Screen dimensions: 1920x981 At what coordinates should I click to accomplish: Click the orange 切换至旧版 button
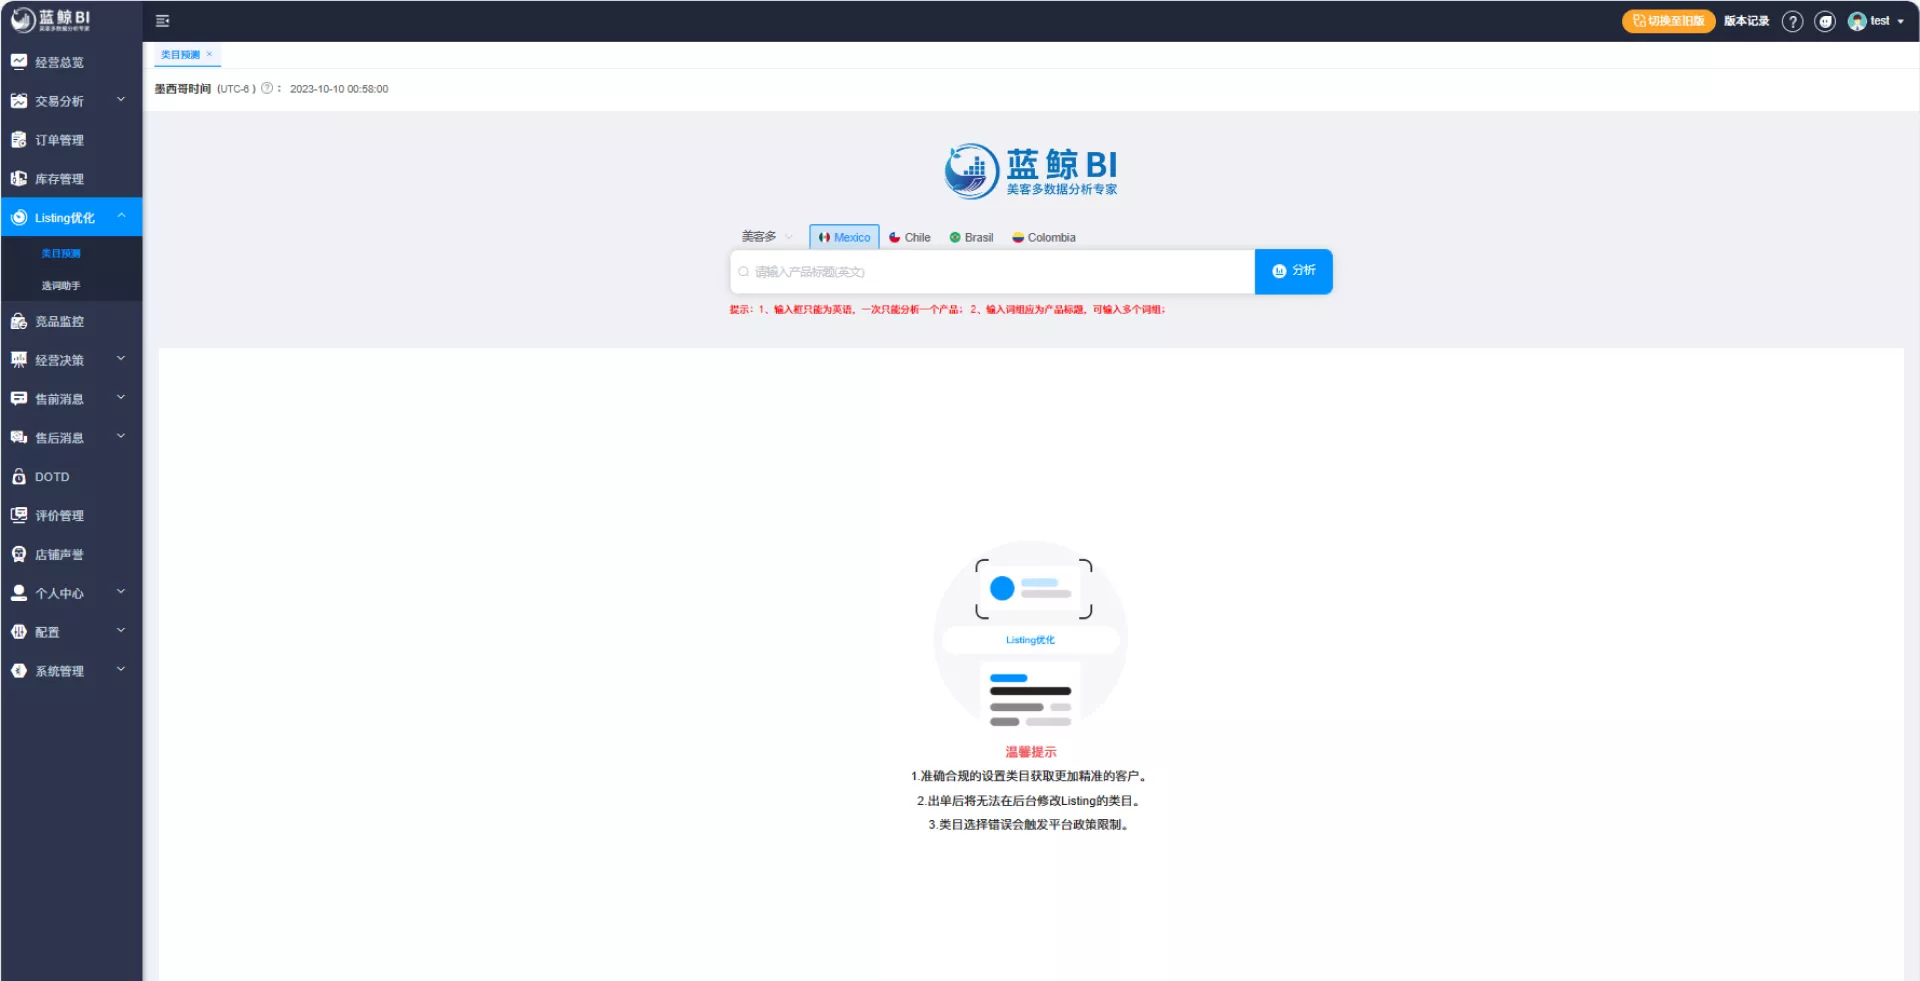pyautogui.click(x=1668, y=21)
